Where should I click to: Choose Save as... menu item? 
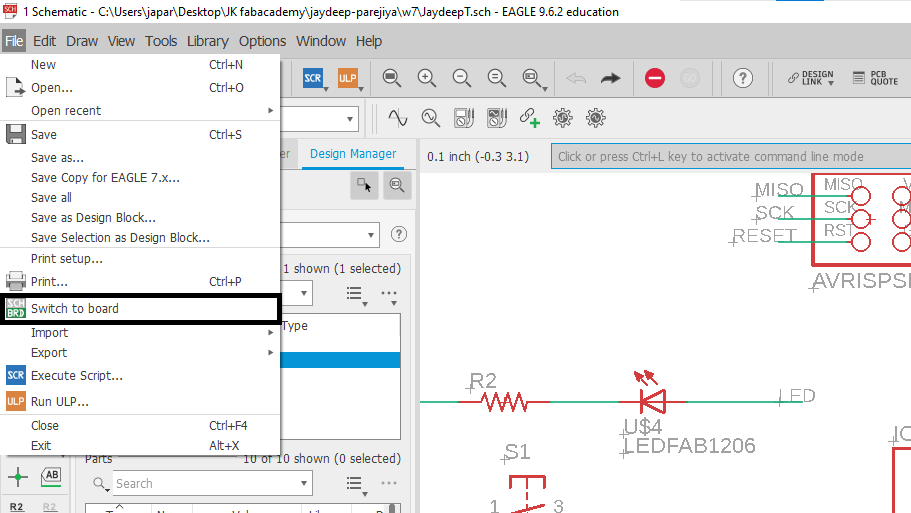coord(140,157)
